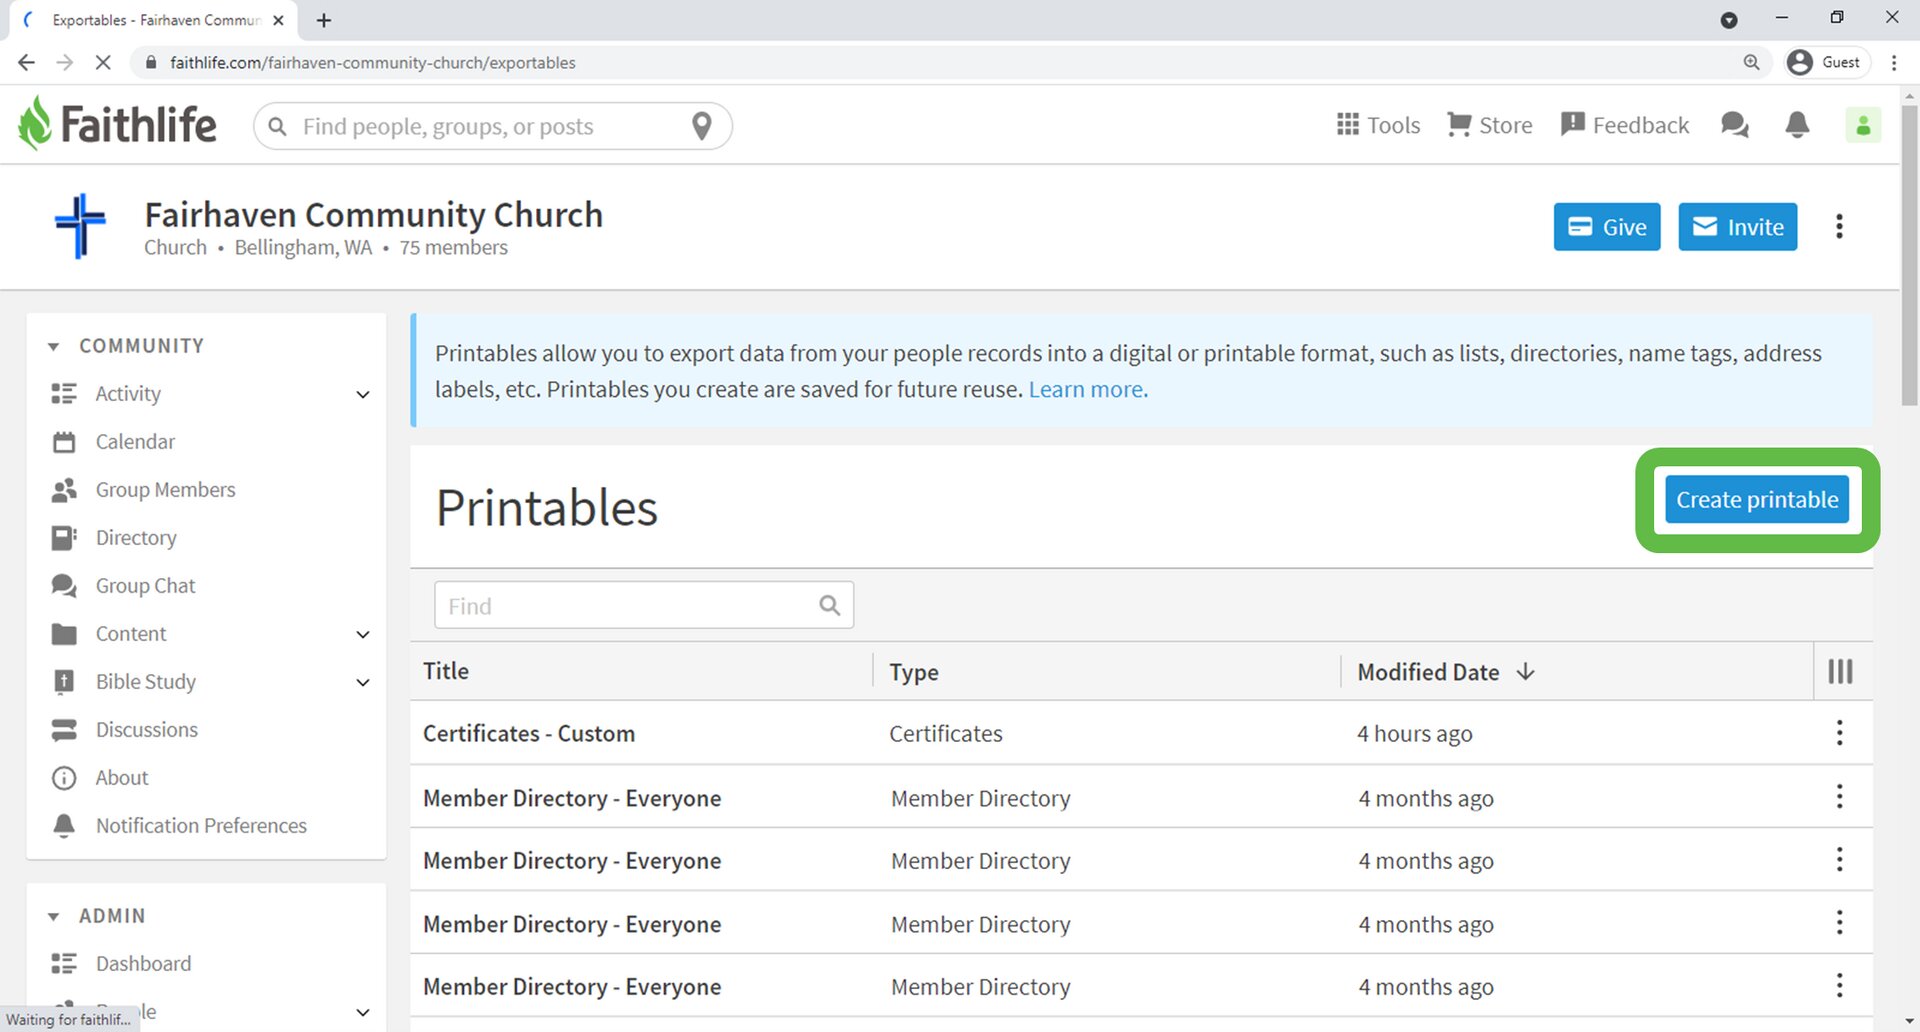Viewport: 1920px width, 1032px height.
Task: Open the green user profile avatar
Action: click(x=1863, y=125)
